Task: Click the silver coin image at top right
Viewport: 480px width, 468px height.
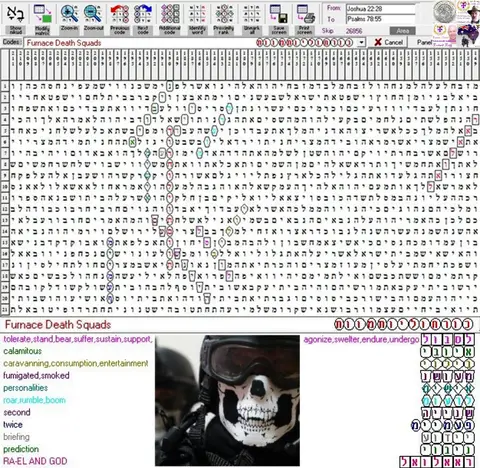Action: [x=444, y=11]
